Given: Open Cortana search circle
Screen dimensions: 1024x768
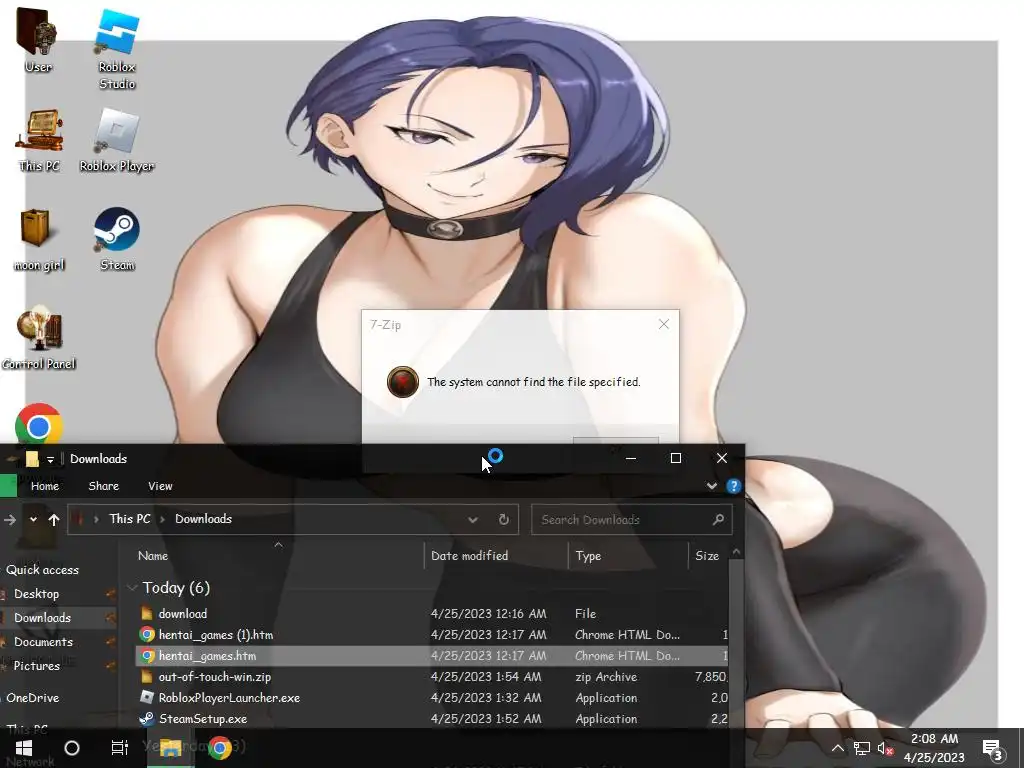Looking at the screenshot, I should click(x=72, y=748).
